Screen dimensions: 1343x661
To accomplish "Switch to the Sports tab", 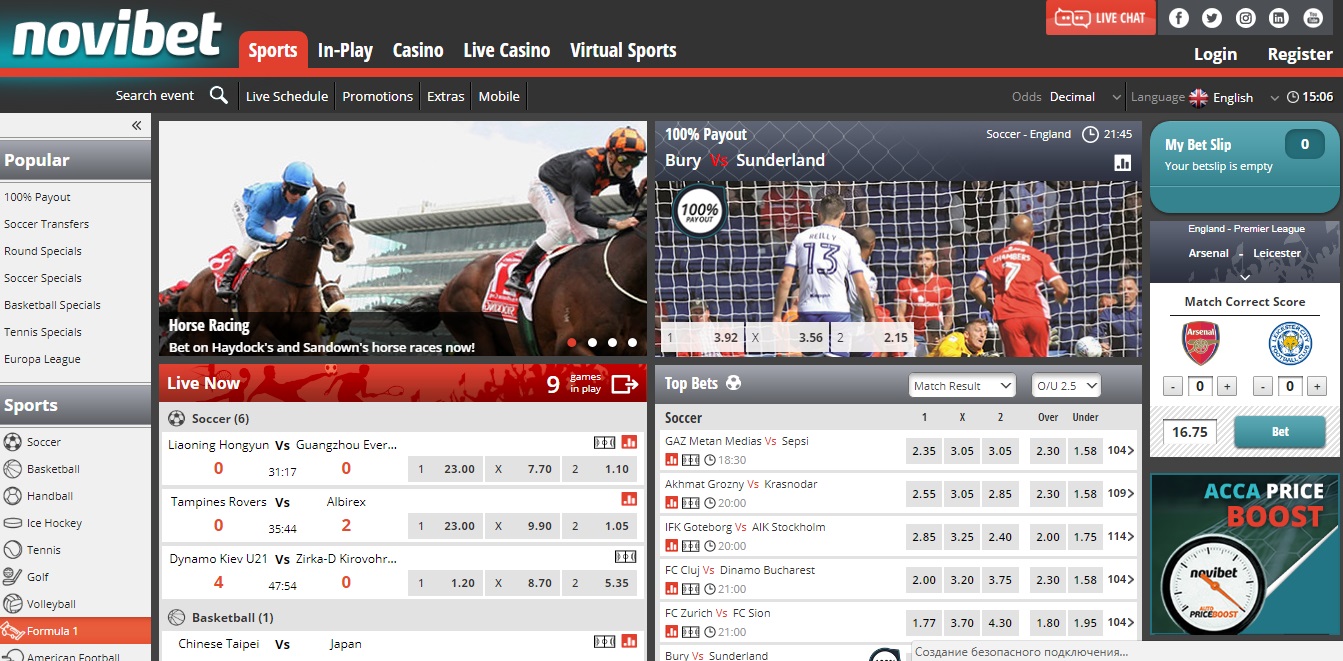I will pyautogui.click(x=273, y=50).
